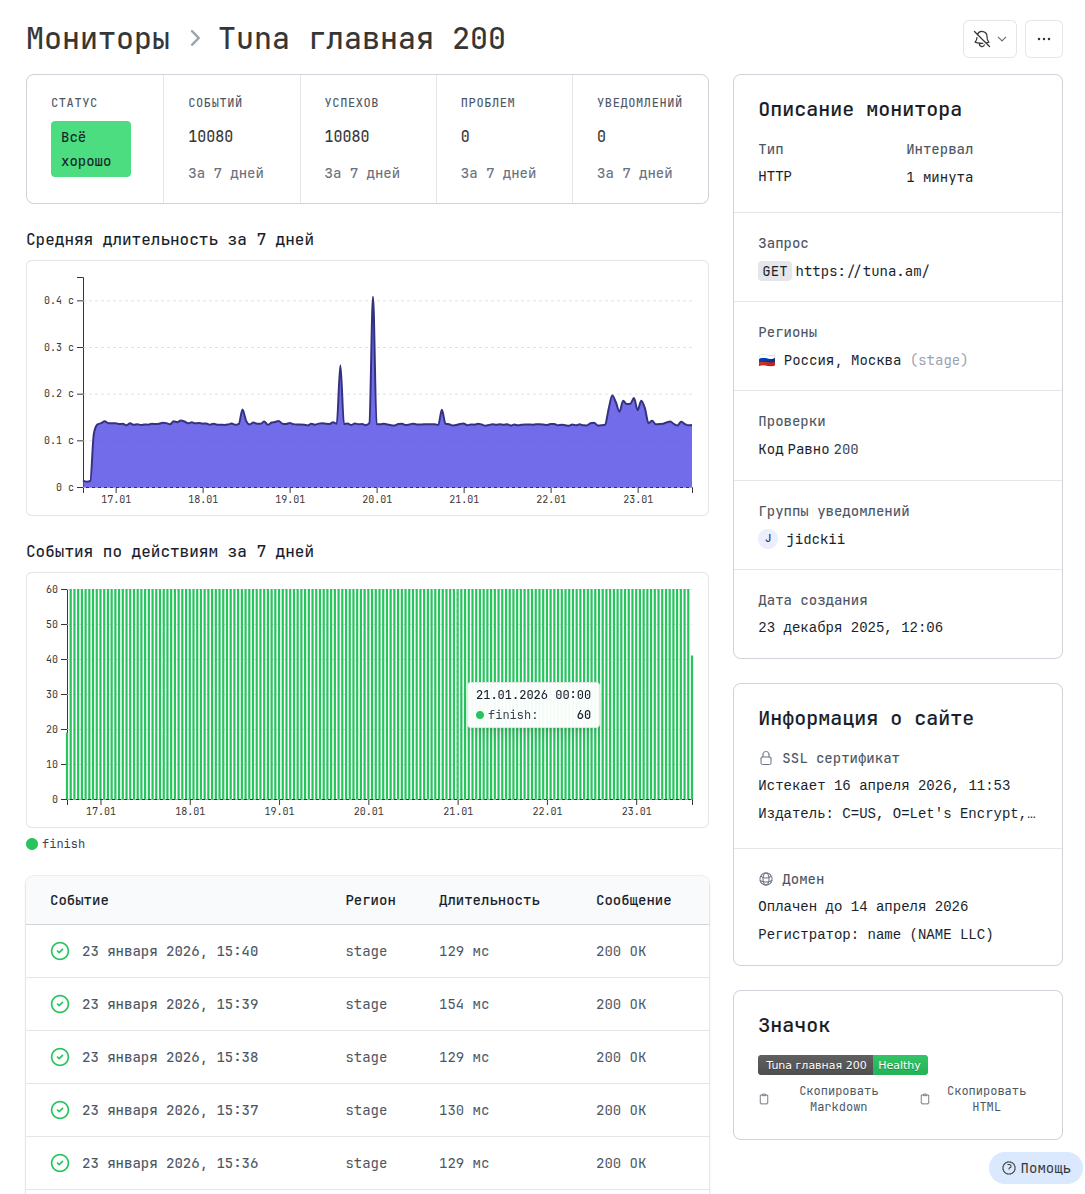Click the jidckii notification group avatar
The width and height of the screenshot is (1085, 1194).
coord(767,539)
